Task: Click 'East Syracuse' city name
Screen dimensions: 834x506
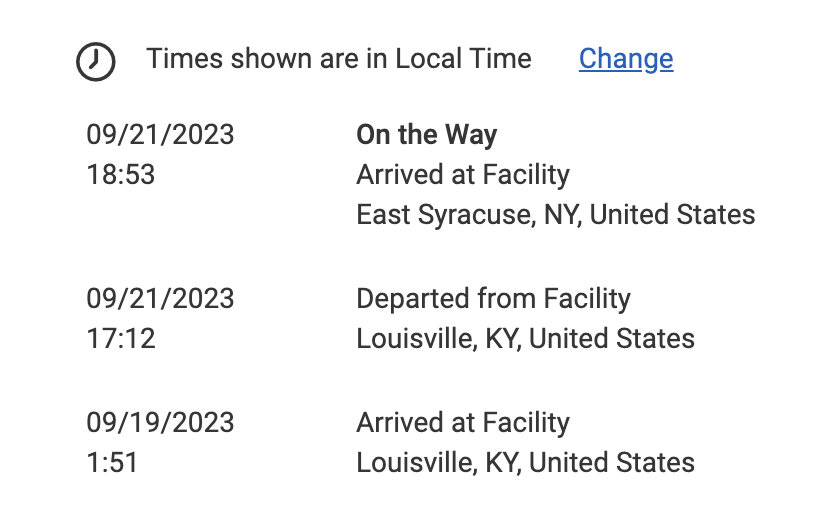Action: click(x=440, y=214)
